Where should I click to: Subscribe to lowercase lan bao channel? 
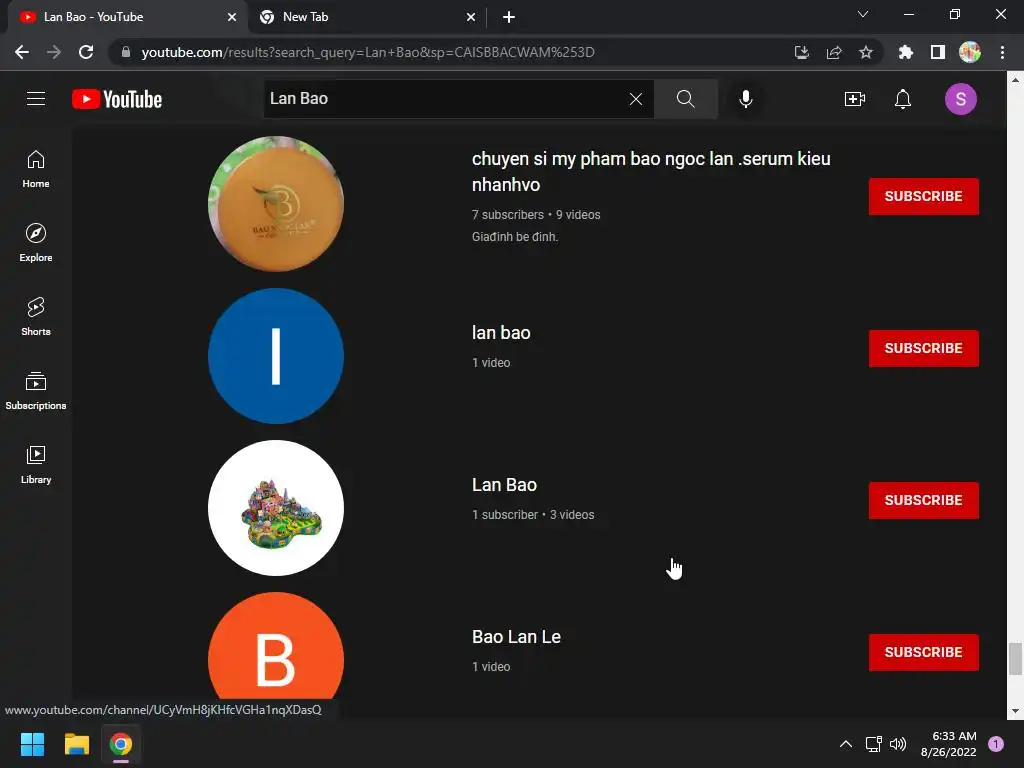point(923,348)
